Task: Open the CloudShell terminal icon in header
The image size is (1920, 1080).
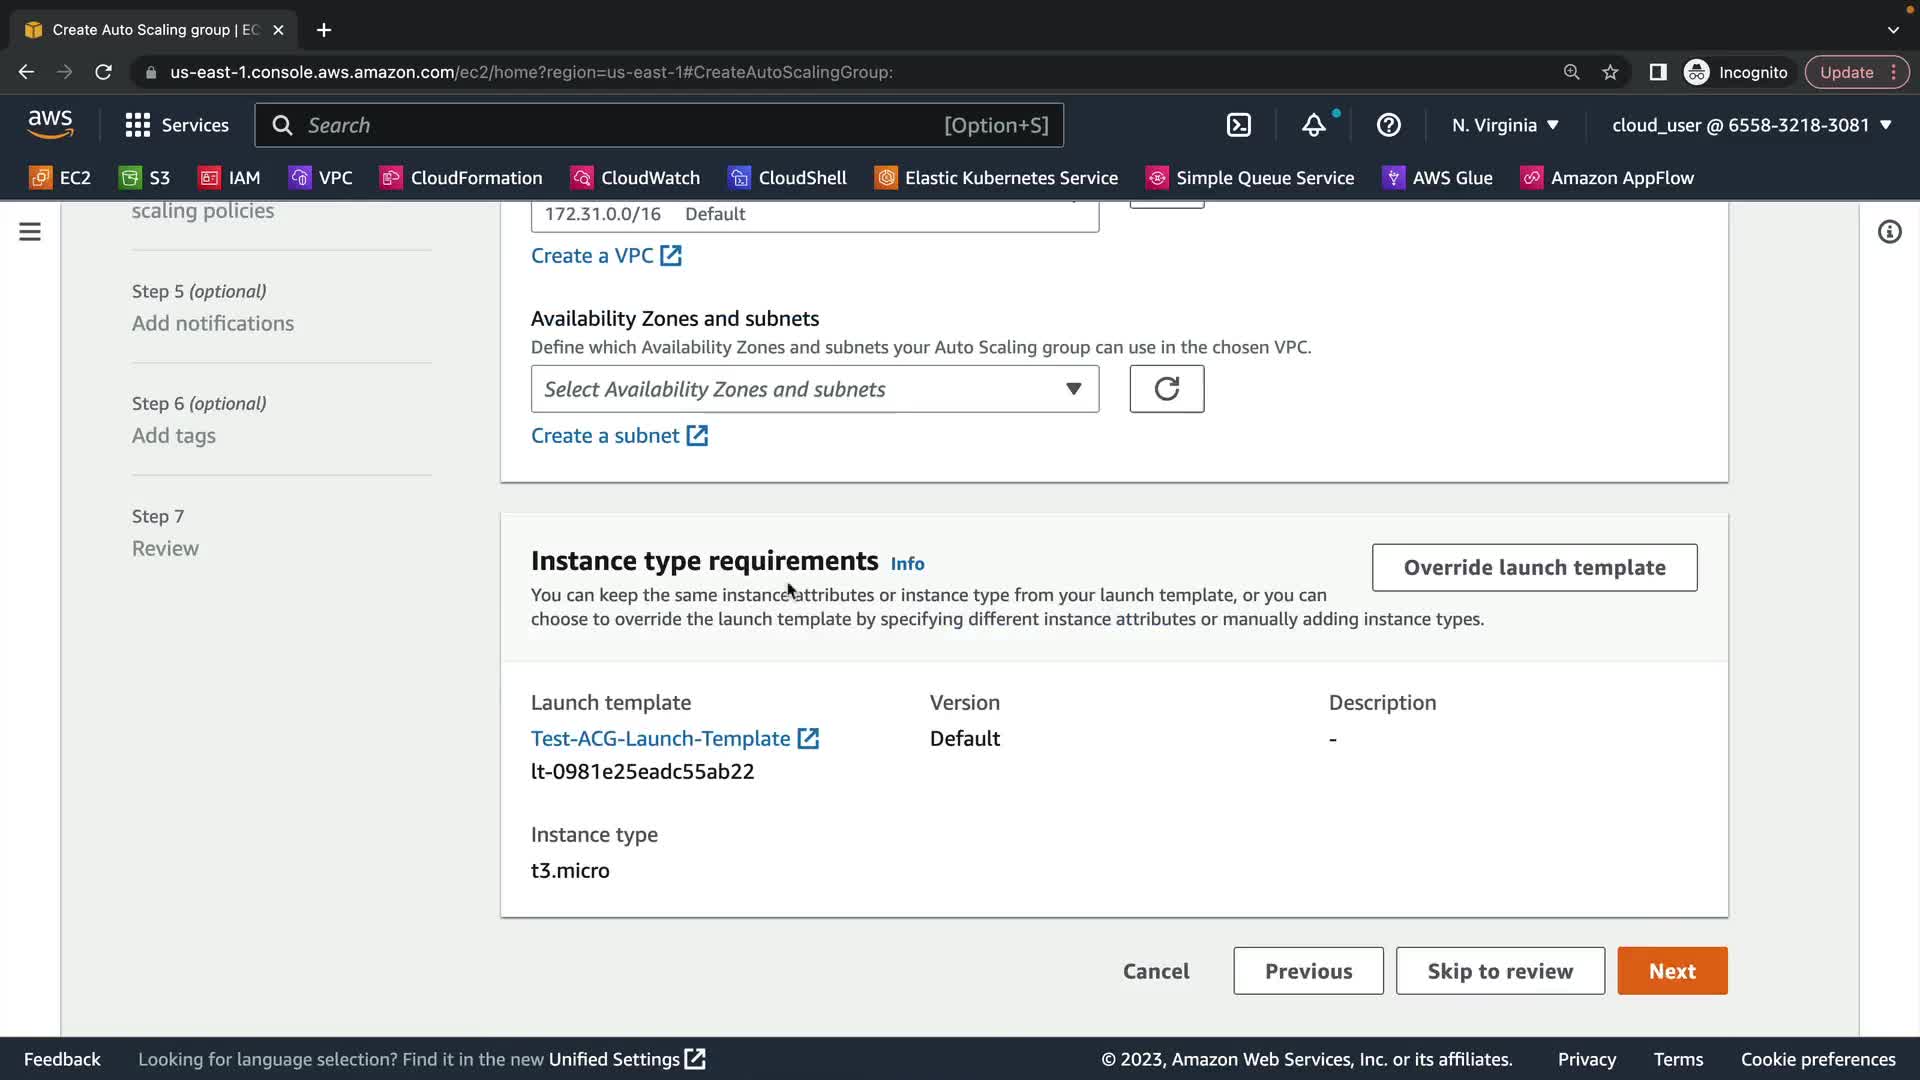Action: tap(1238, 125)
